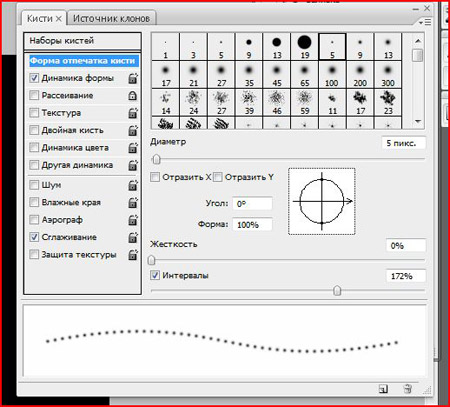Toggle the lock icon beside Динамика формы

click(x=133, y=79)
